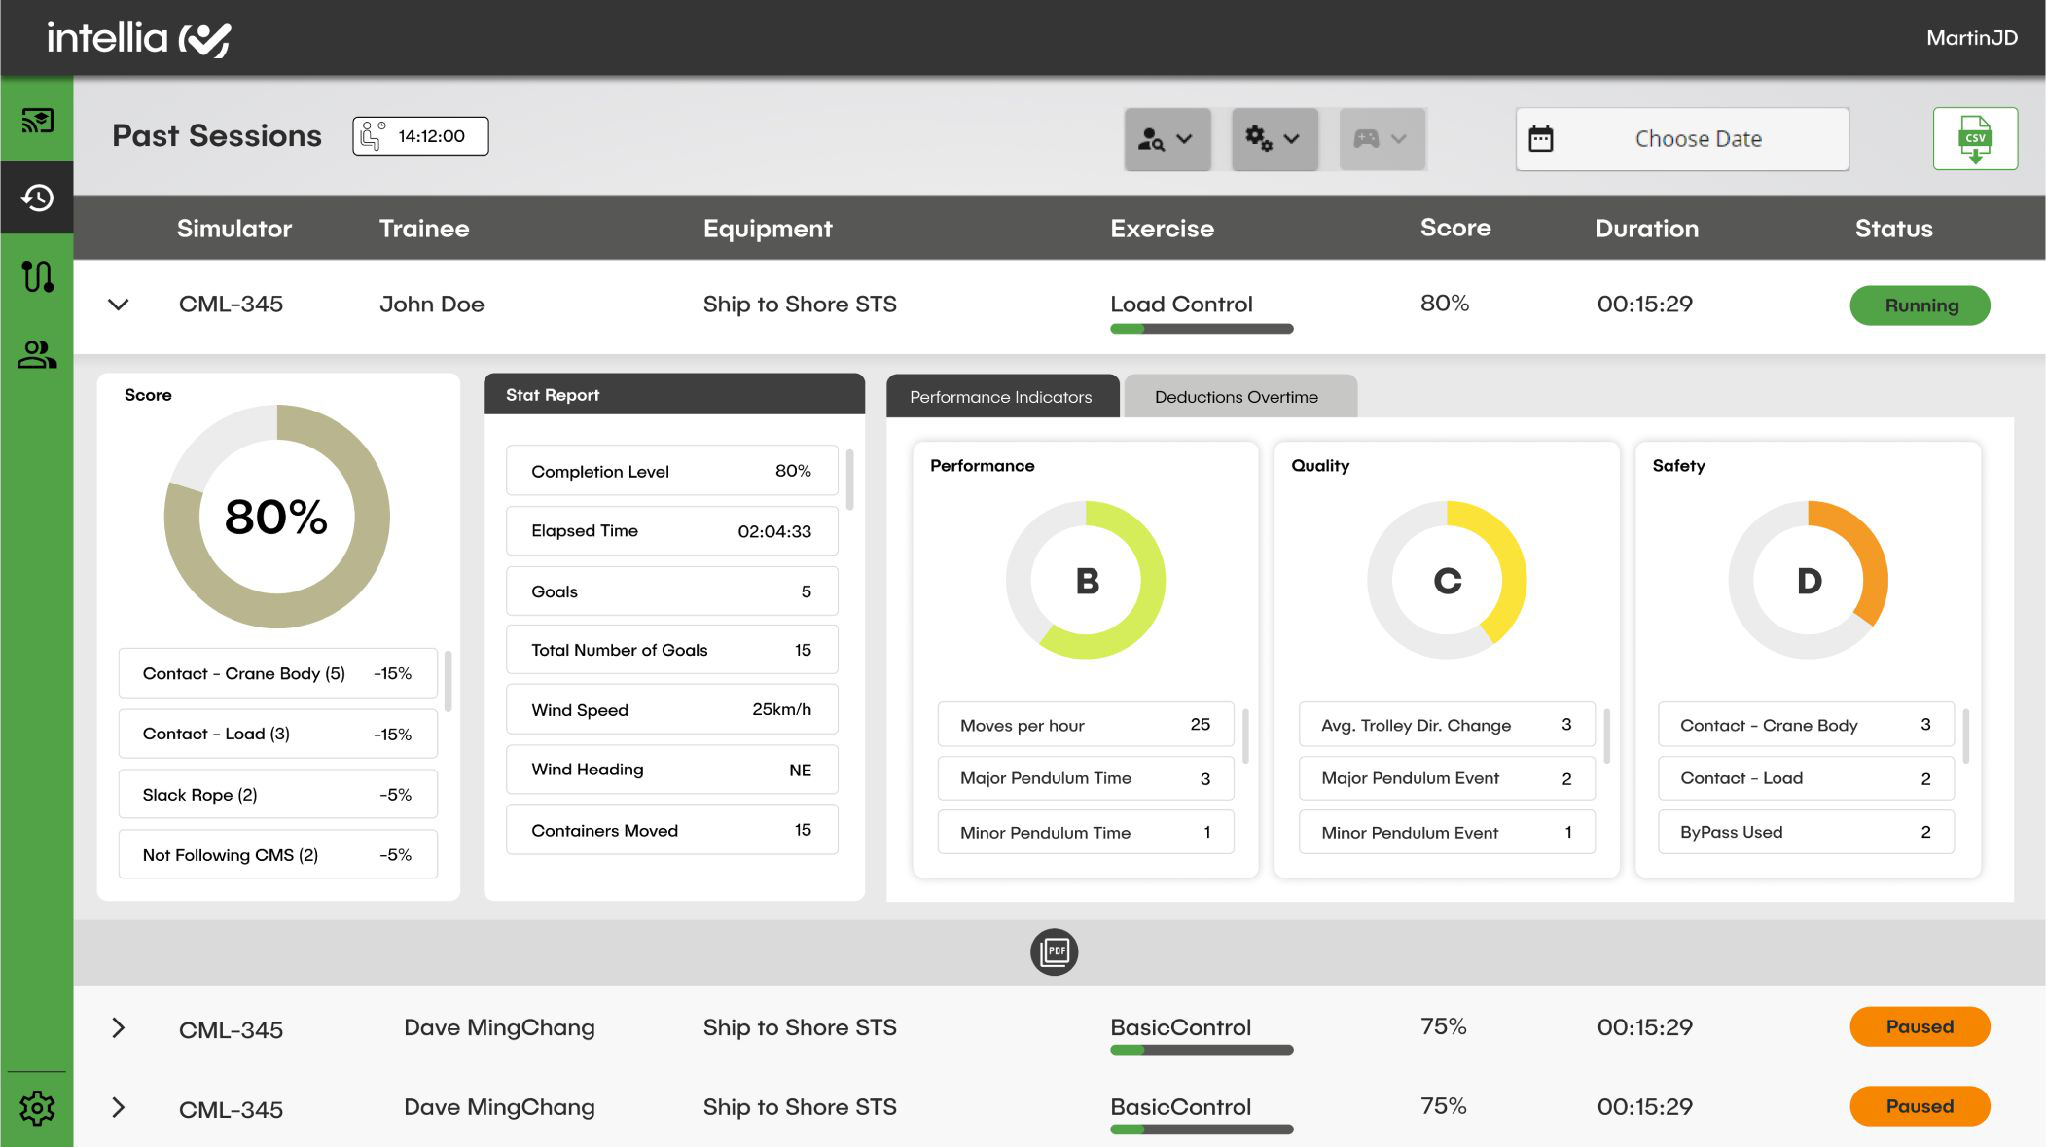Export sessions with the CSV download icon

(1975, 139)
